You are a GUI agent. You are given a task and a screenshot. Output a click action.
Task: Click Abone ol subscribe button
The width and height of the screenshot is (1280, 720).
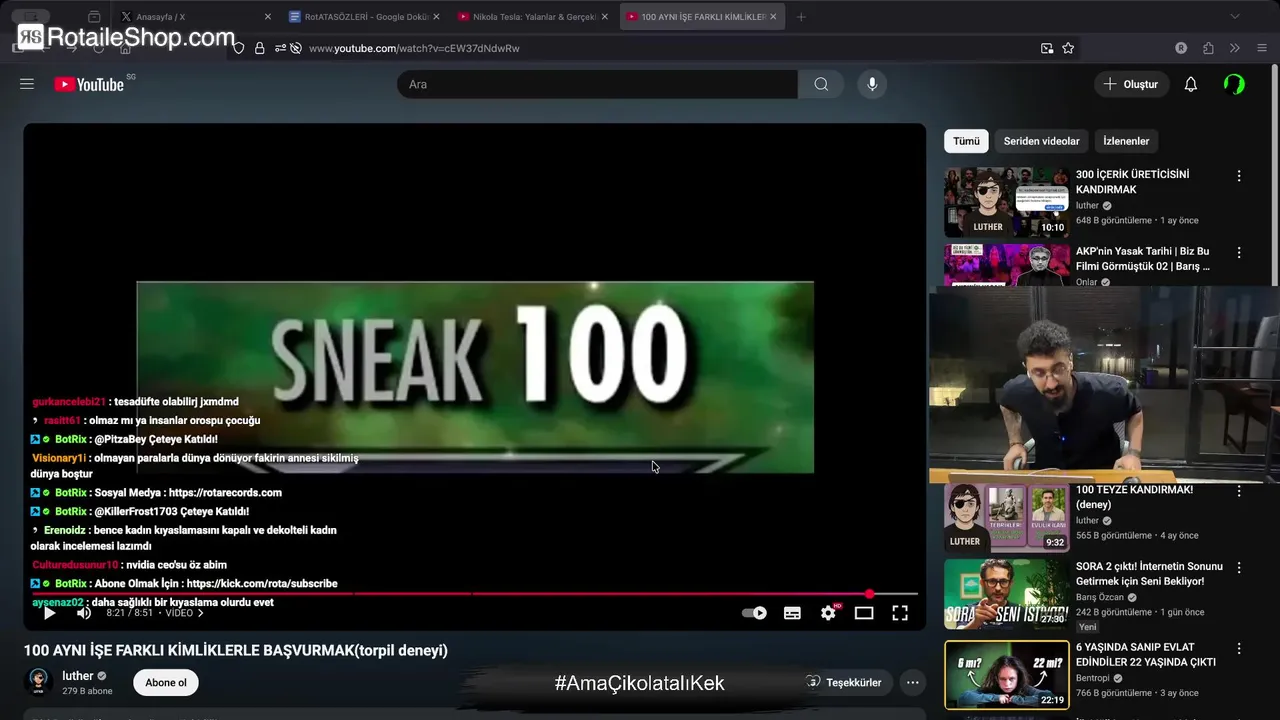(x=166, y=683)
